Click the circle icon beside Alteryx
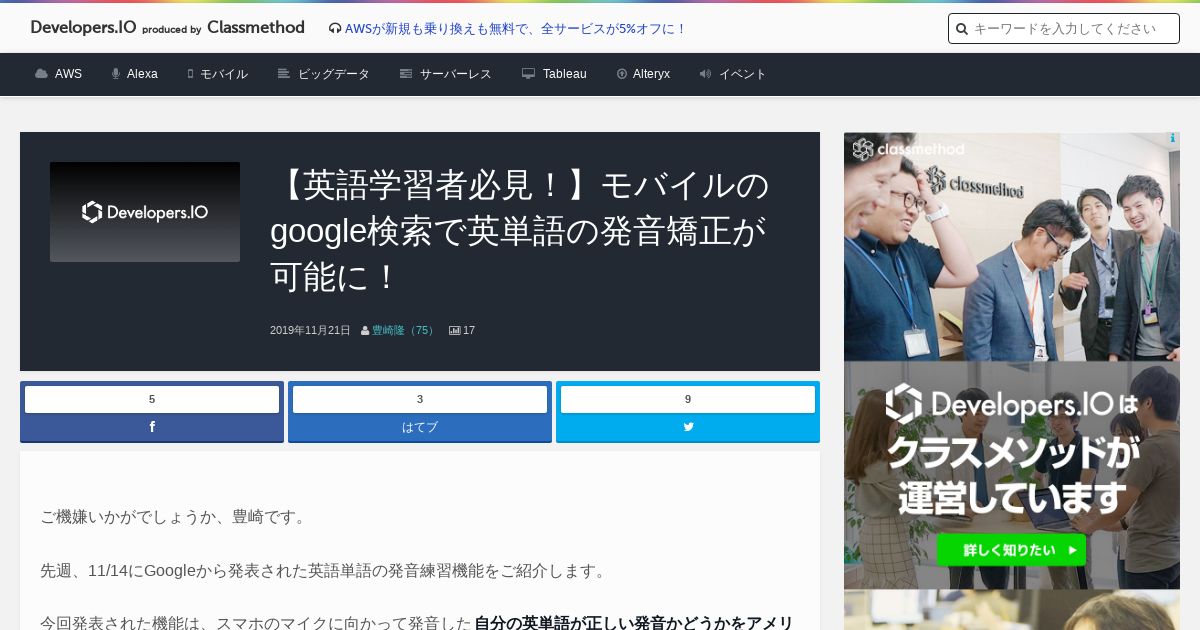The width and height of the screenshot is (1200, 630). pos(622,74)
